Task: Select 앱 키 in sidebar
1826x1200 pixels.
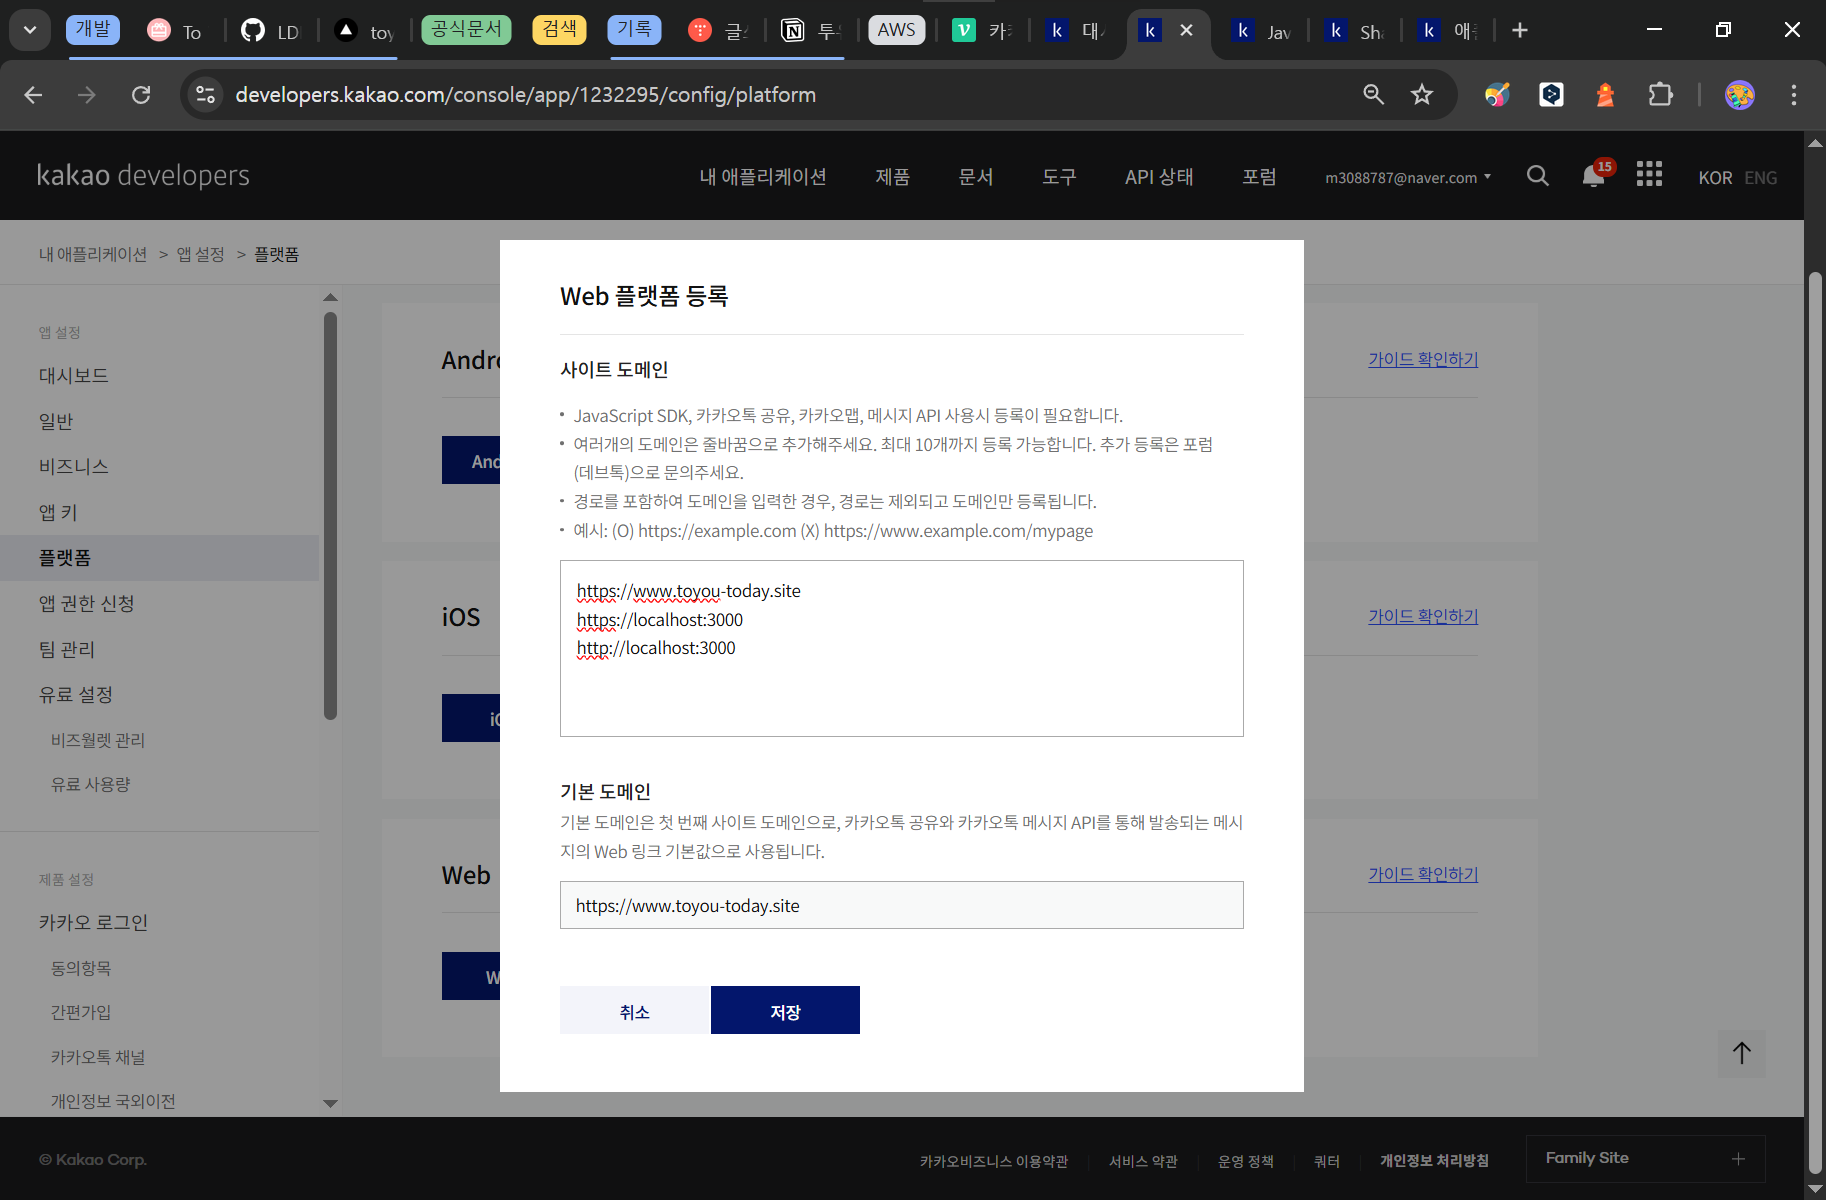Action: pyautogui.click(x=58, y=513)
